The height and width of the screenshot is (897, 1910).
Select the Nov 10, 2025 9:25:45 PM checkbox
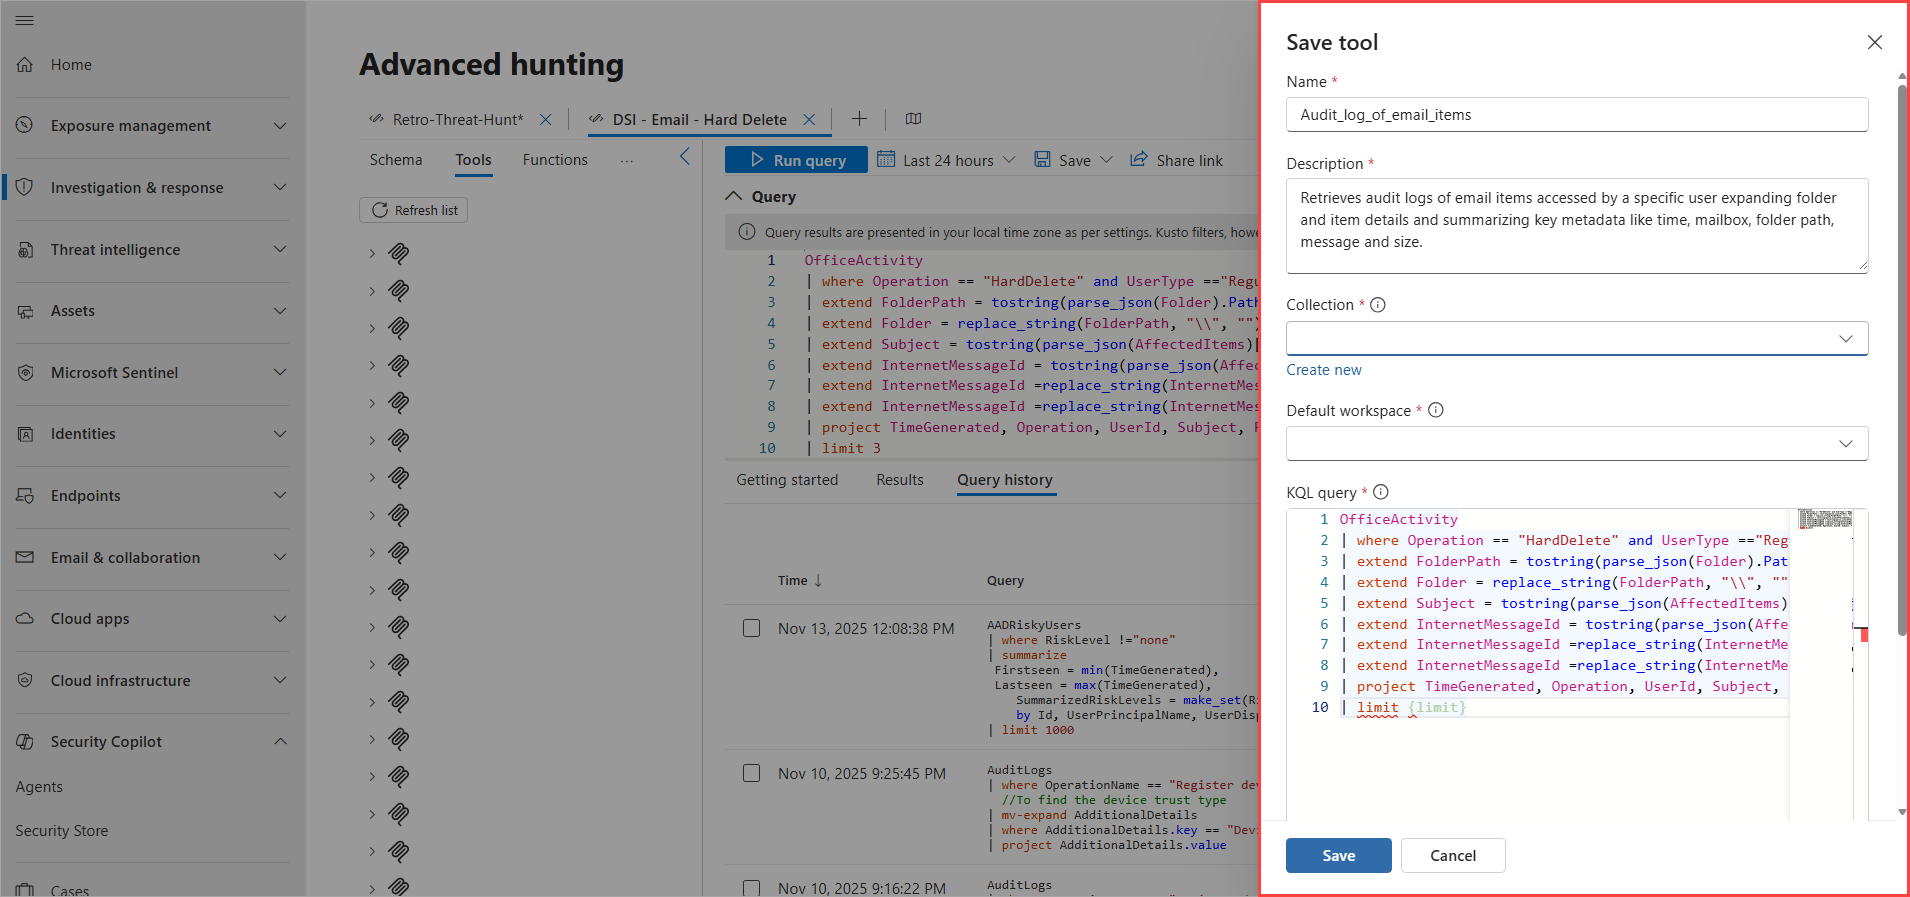pos(751,773)
